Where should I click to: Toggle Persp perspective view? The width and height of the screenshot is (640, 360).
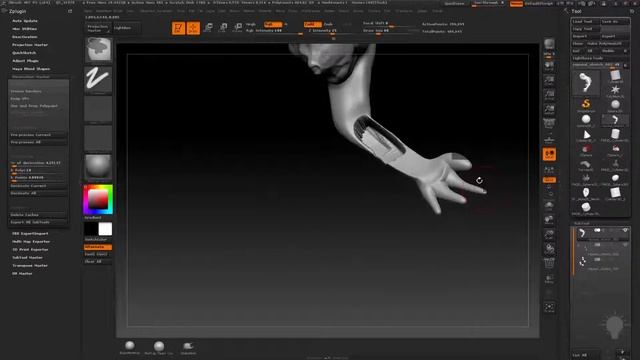pyautogui.click(x=549, y=124)
